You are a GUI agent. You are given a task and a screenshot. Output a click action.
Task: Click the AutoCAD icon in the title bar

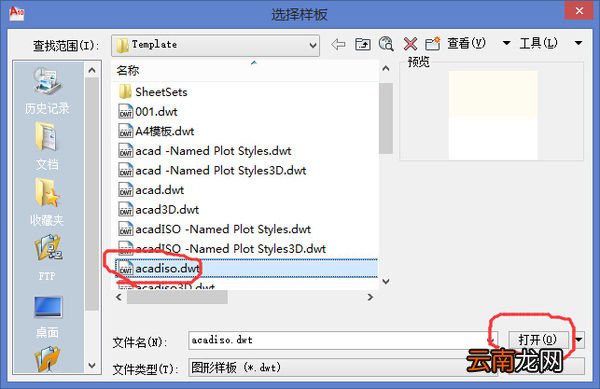pos(16,13)
